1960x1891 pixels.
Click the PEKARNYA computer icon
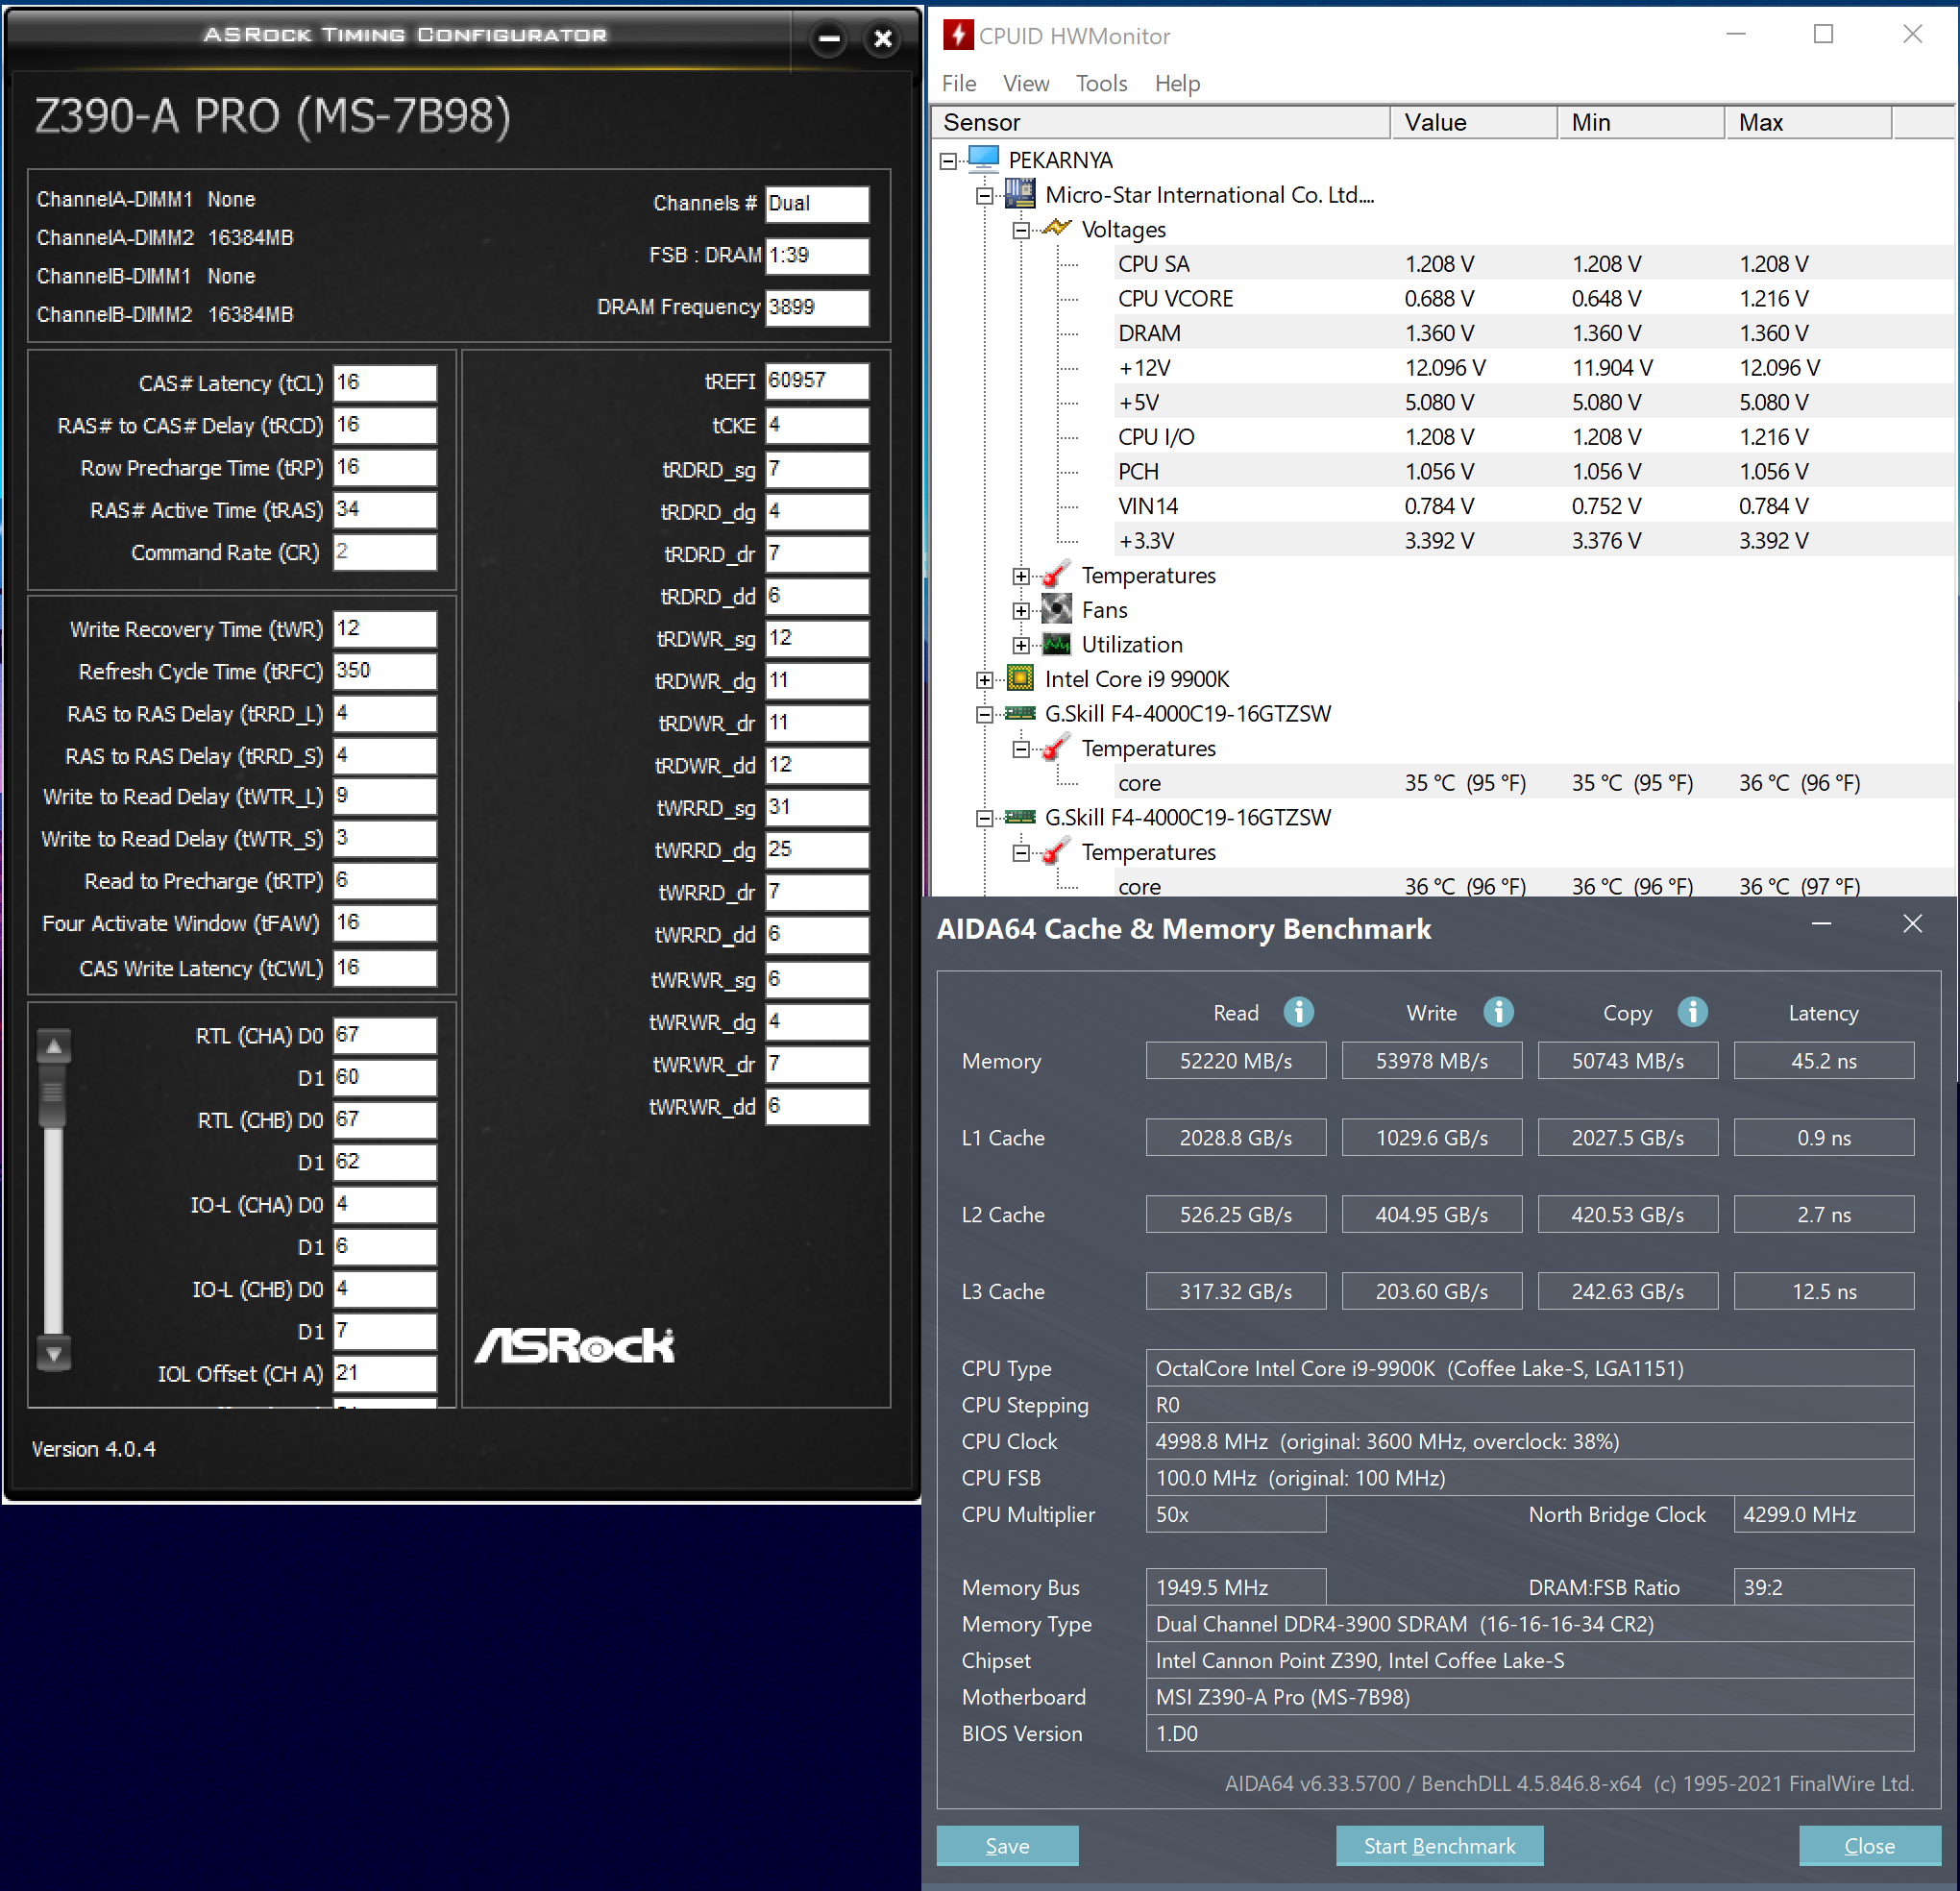(983, 159)
